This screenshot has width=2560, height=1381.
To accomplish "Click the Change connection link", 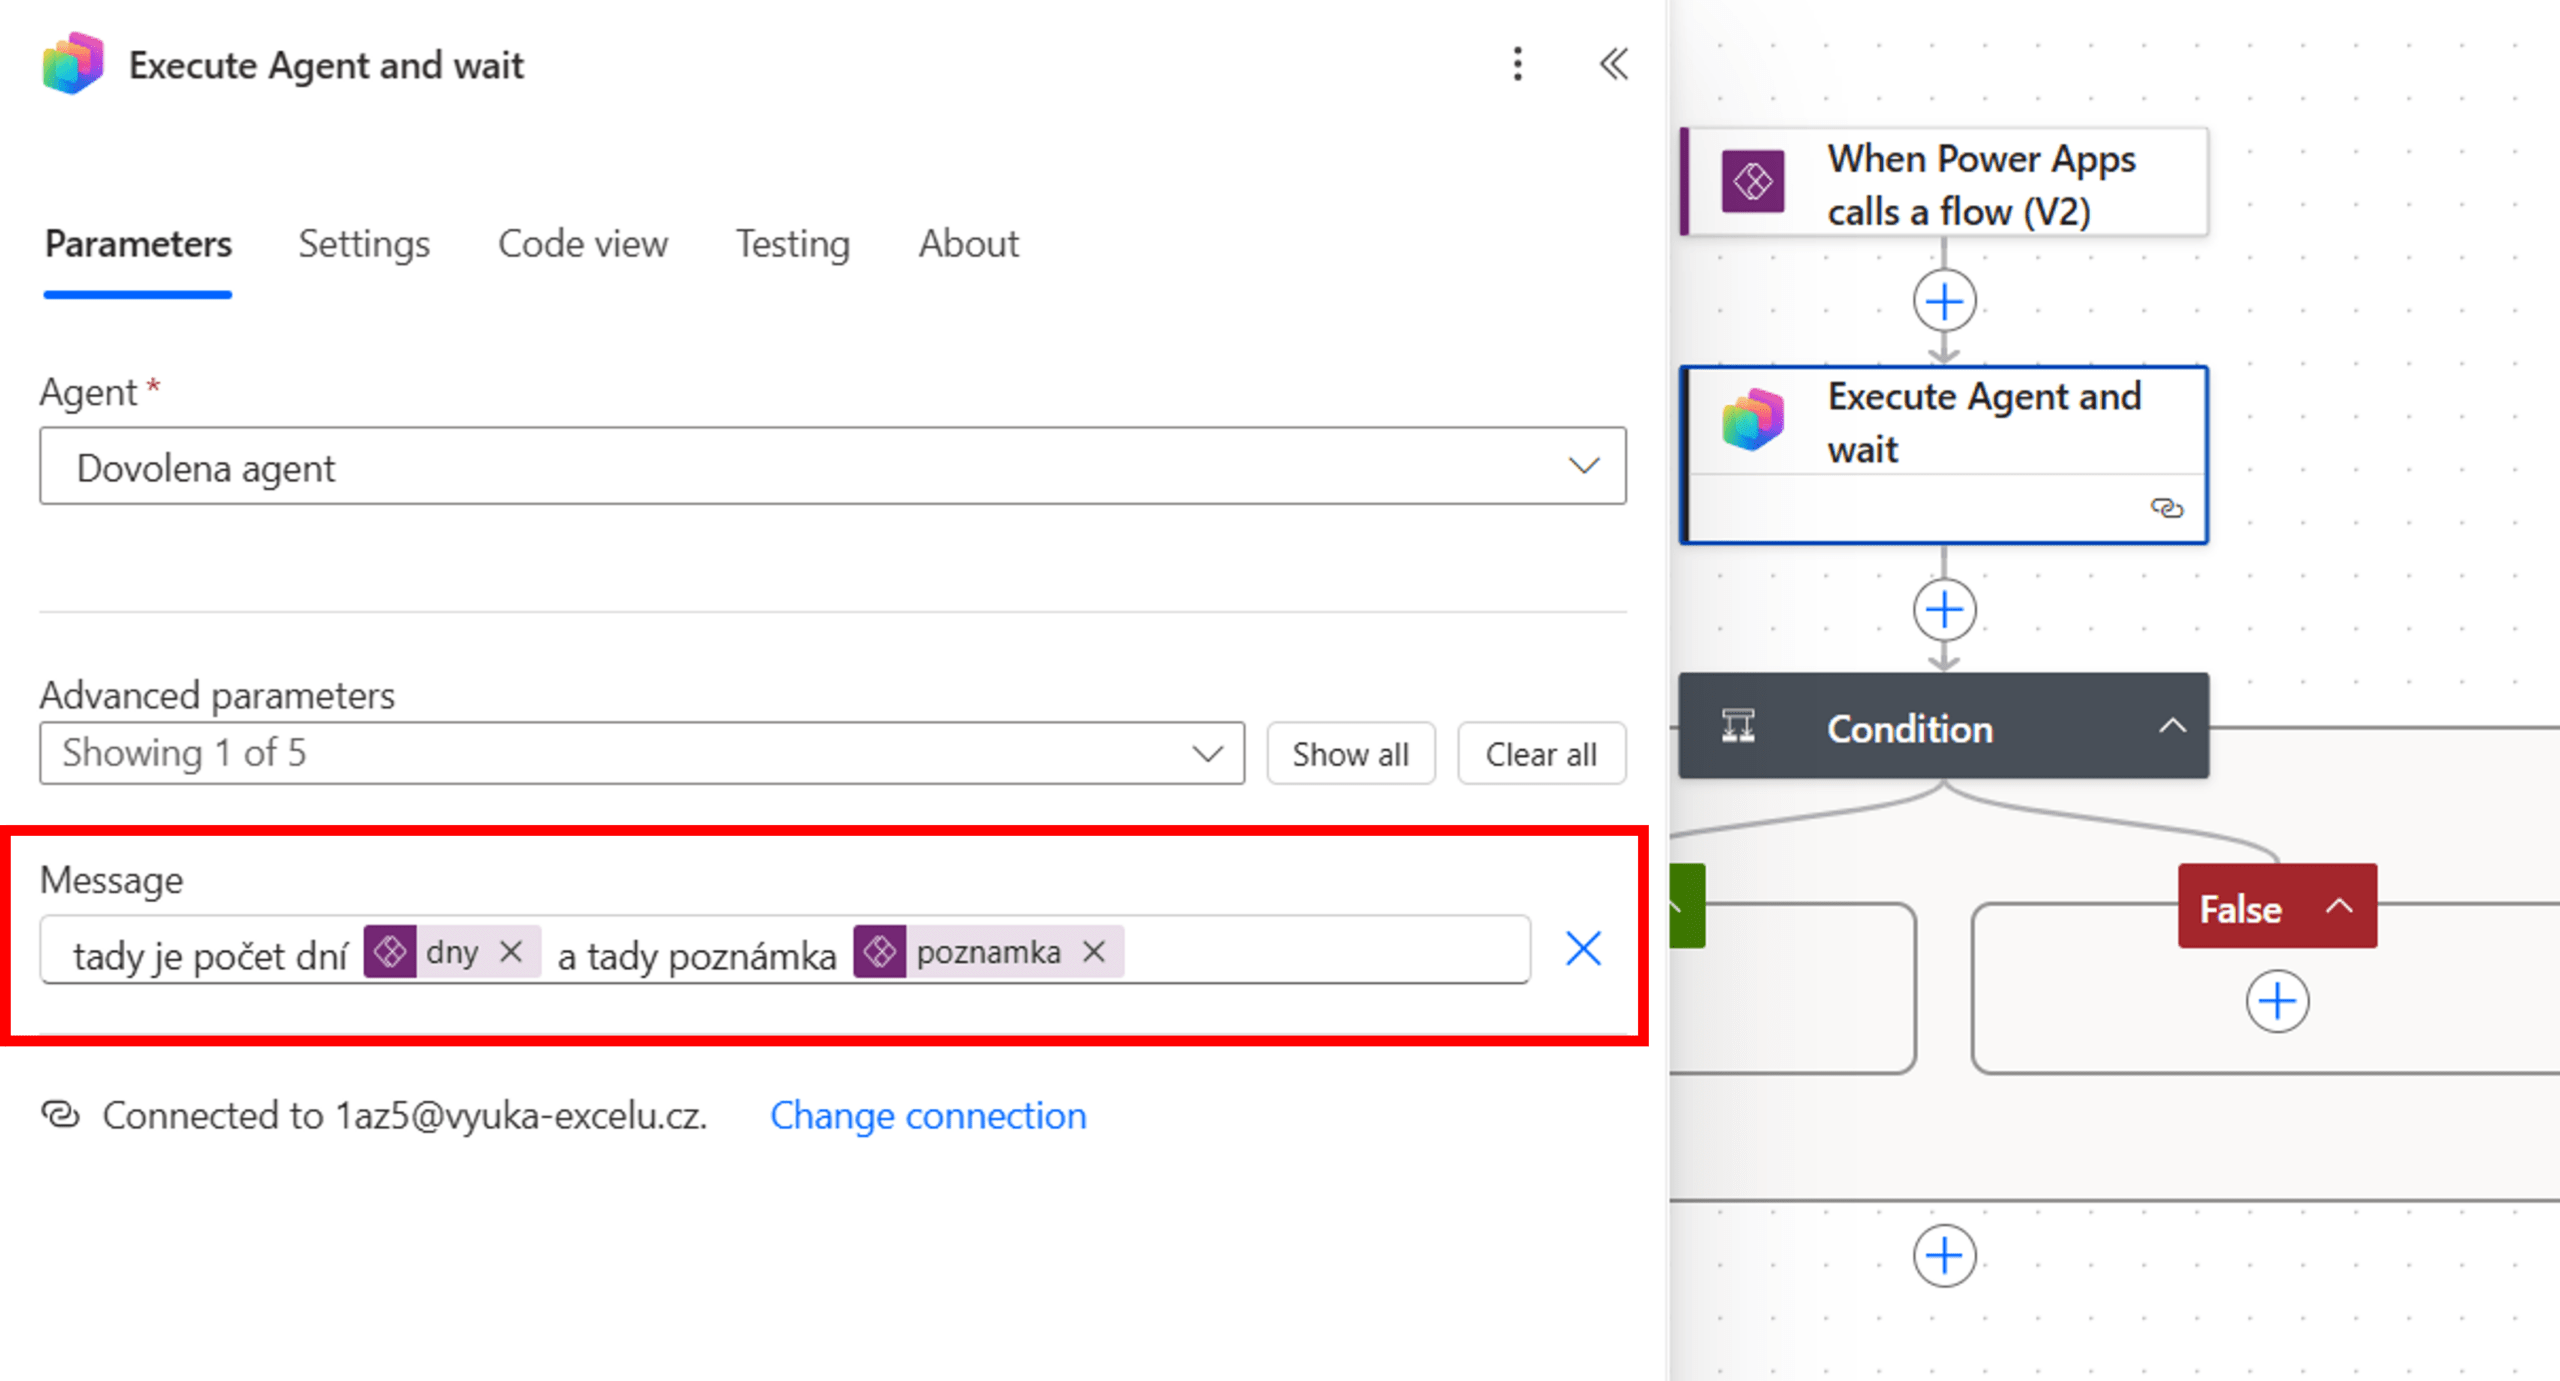I will tap(927, 1115).
